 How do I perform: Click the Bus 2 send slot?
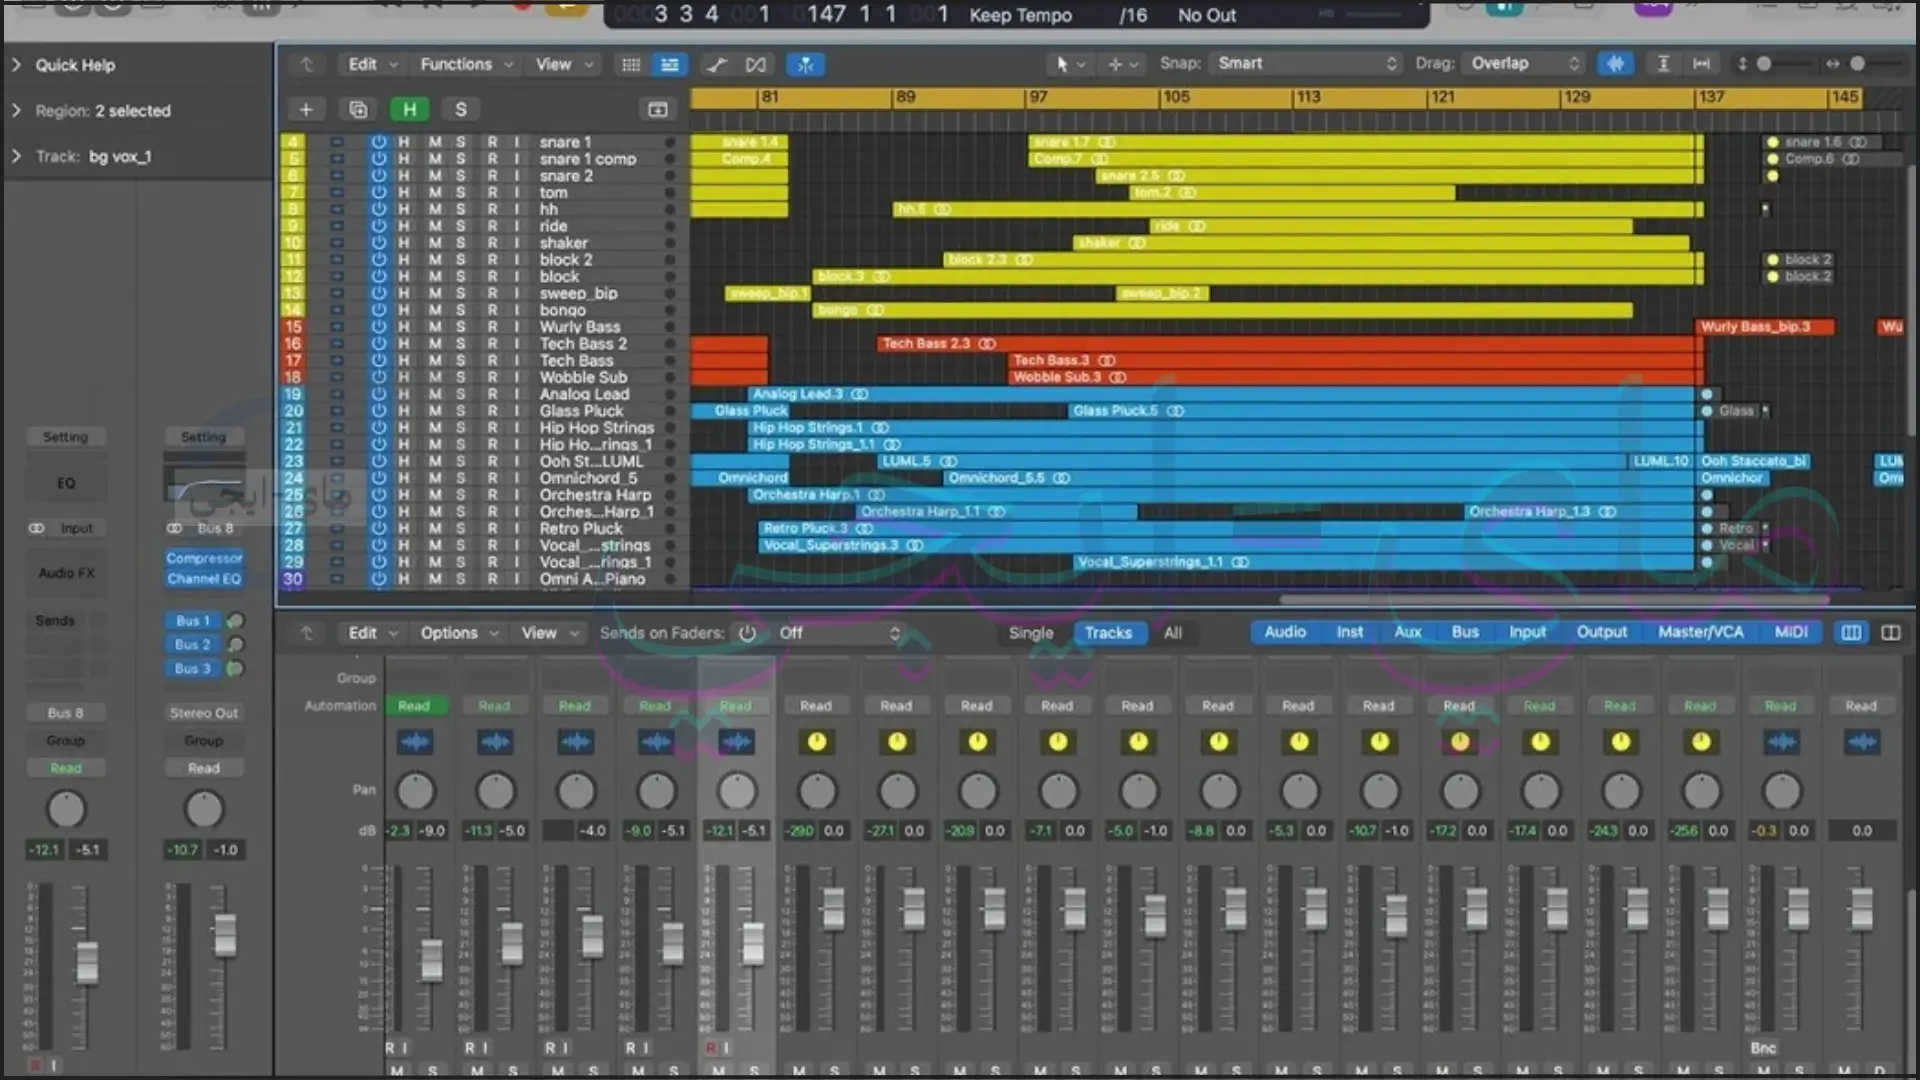coord(193,645)
